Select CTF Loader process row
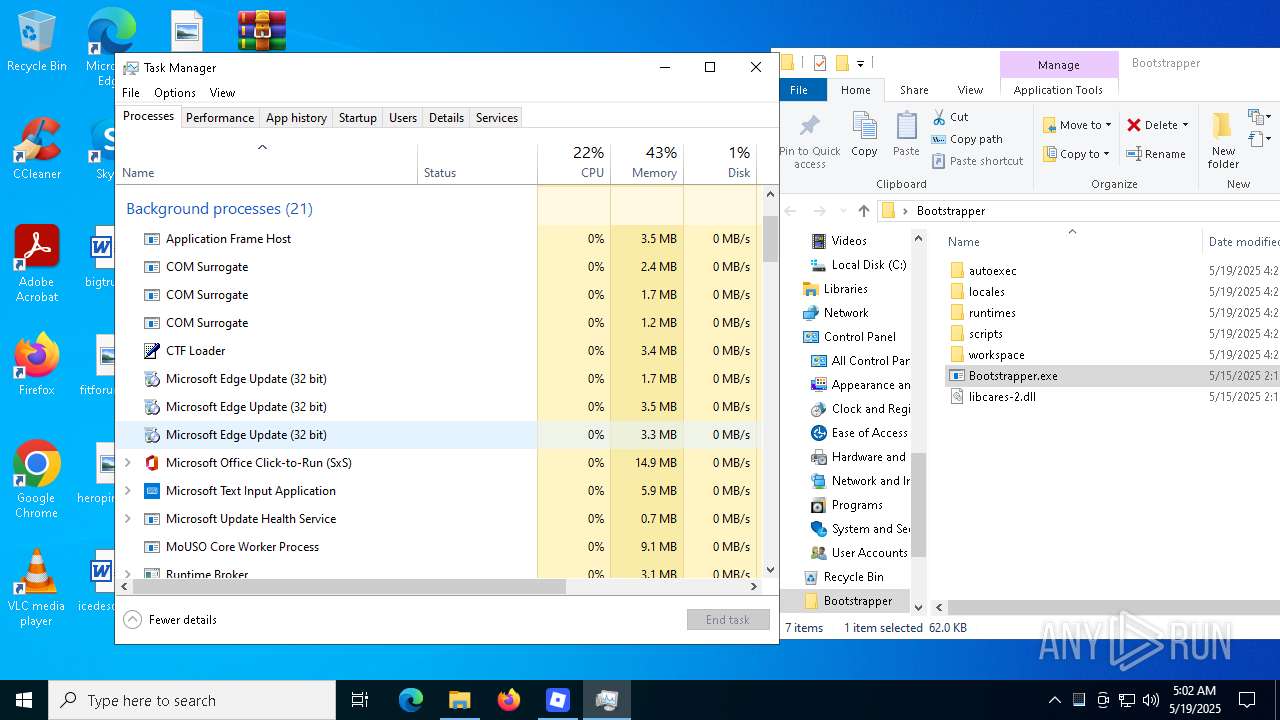Image resolution: width=1280 pixels, height=720 pixels. point(437,351)
